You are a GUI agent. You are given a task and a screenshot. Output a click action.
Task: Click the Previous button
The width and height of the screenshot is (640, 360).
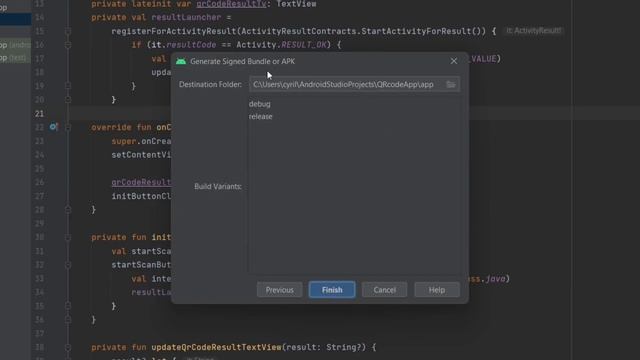coord(280,290)
